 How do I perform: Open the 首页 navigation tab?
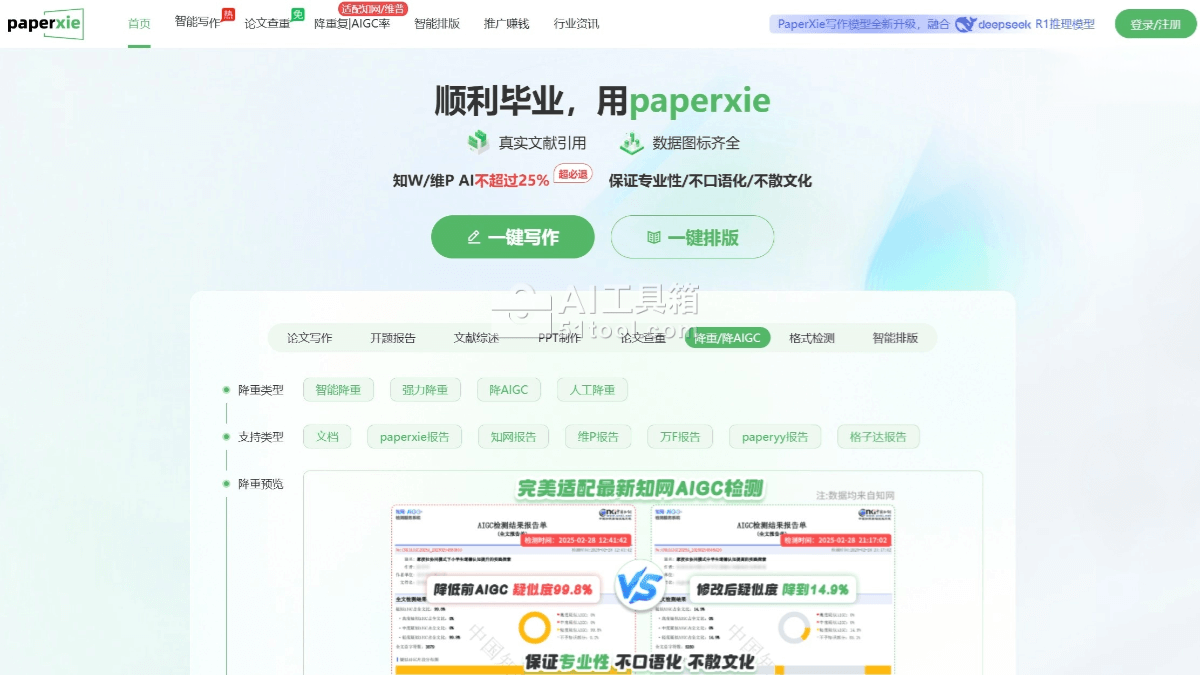click(x=139, y=23)
